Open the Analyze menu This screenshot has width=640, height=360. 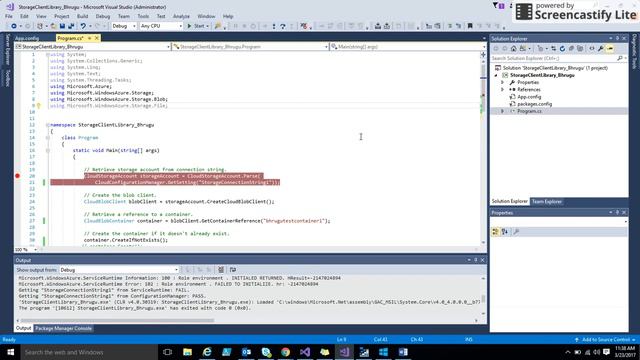pyautogui.click(x=181, y=16)
